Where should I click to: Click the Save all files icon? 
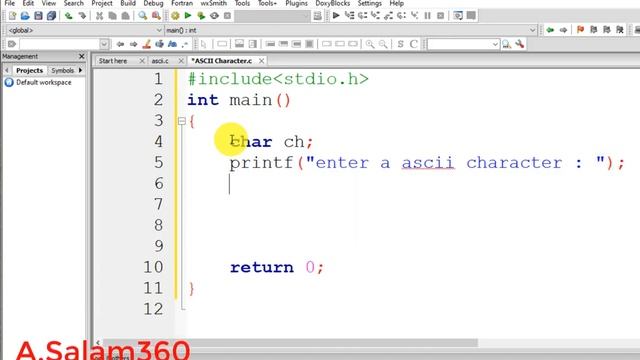pyautogui.click(x=51, y=16)
